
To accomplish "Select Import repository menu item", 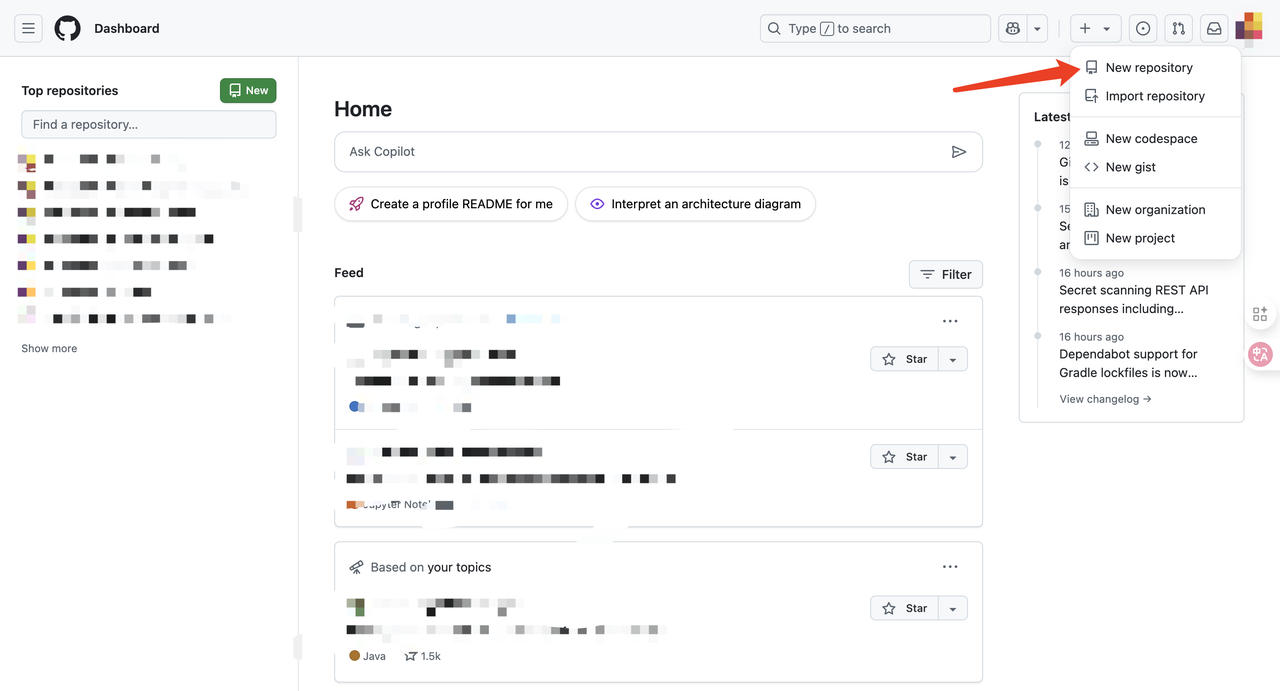I will [1154, 96].
